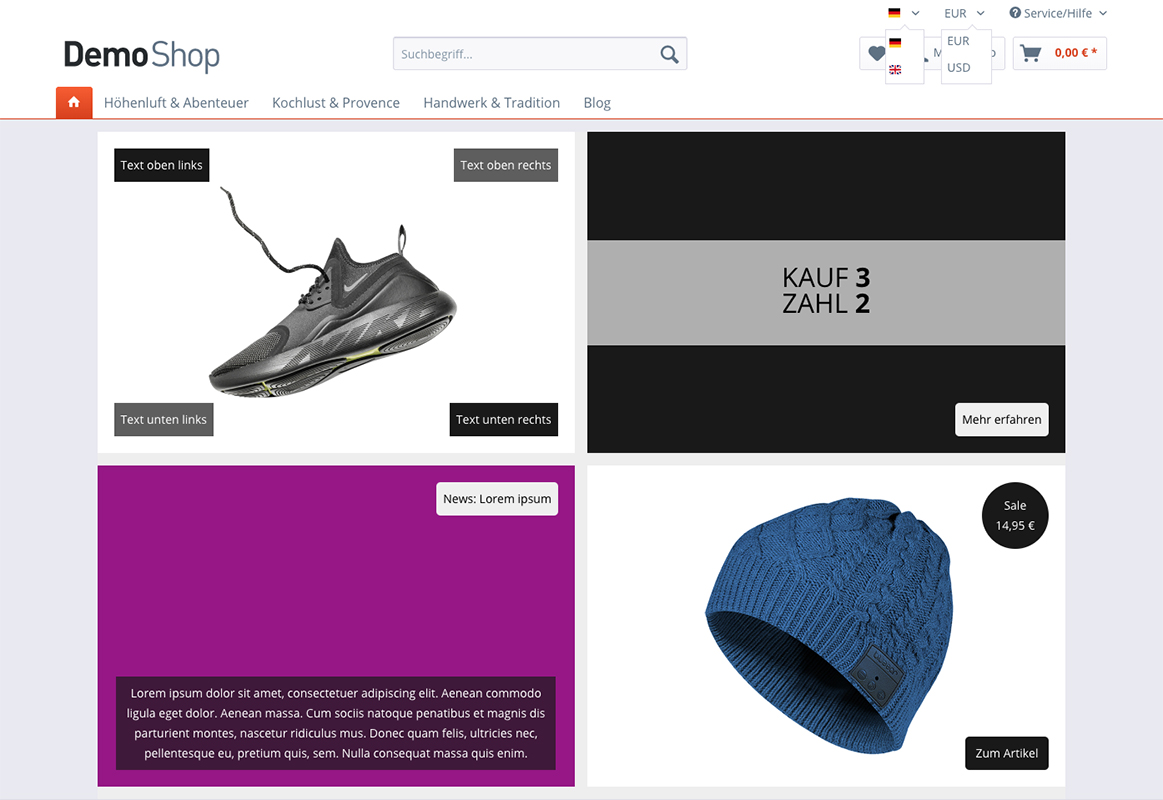The height and width of the screenshot is (800, 1163).
Task: Expand the language flag dropdown
Action: (903, 13)
